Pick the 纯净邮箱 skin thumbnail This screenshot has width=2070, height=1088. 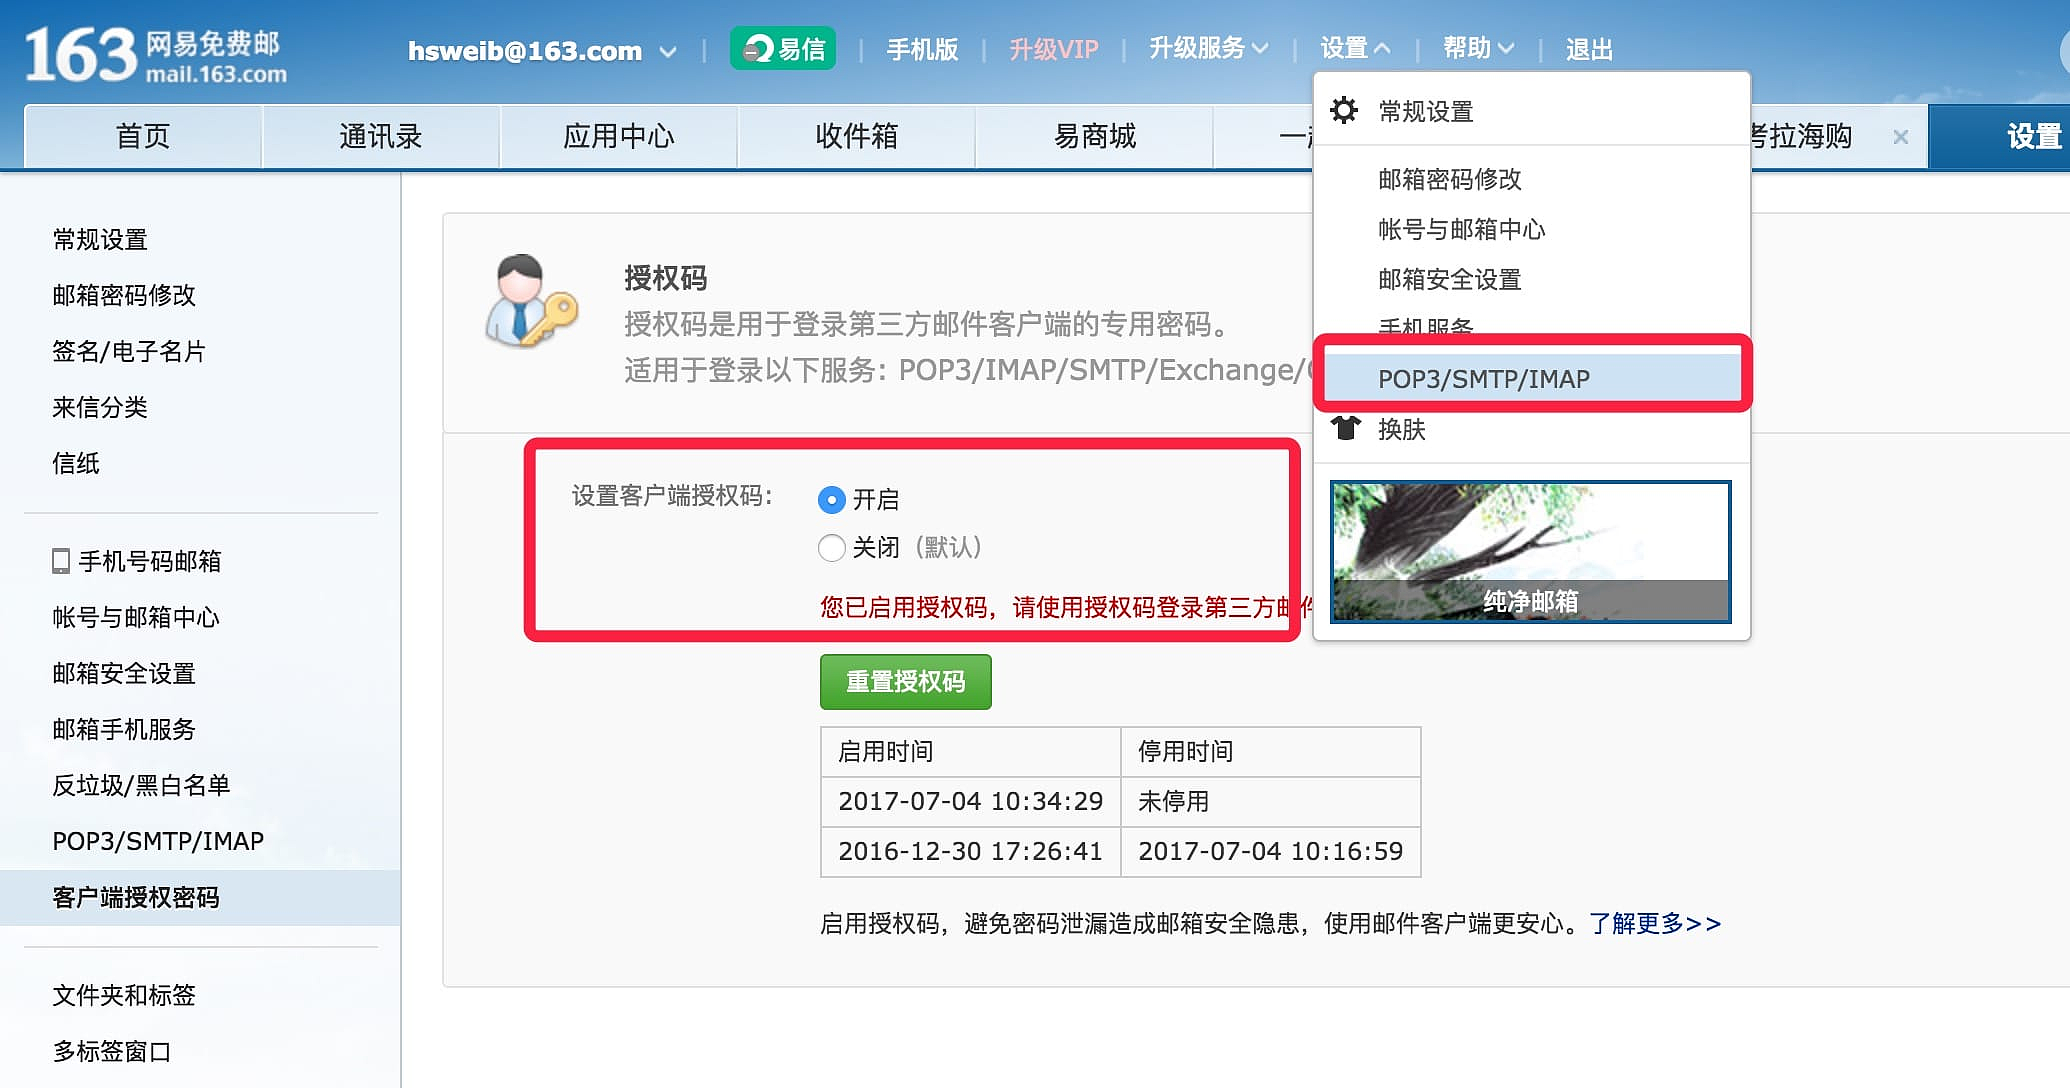pyautogui.click(x=1530, y=551)
